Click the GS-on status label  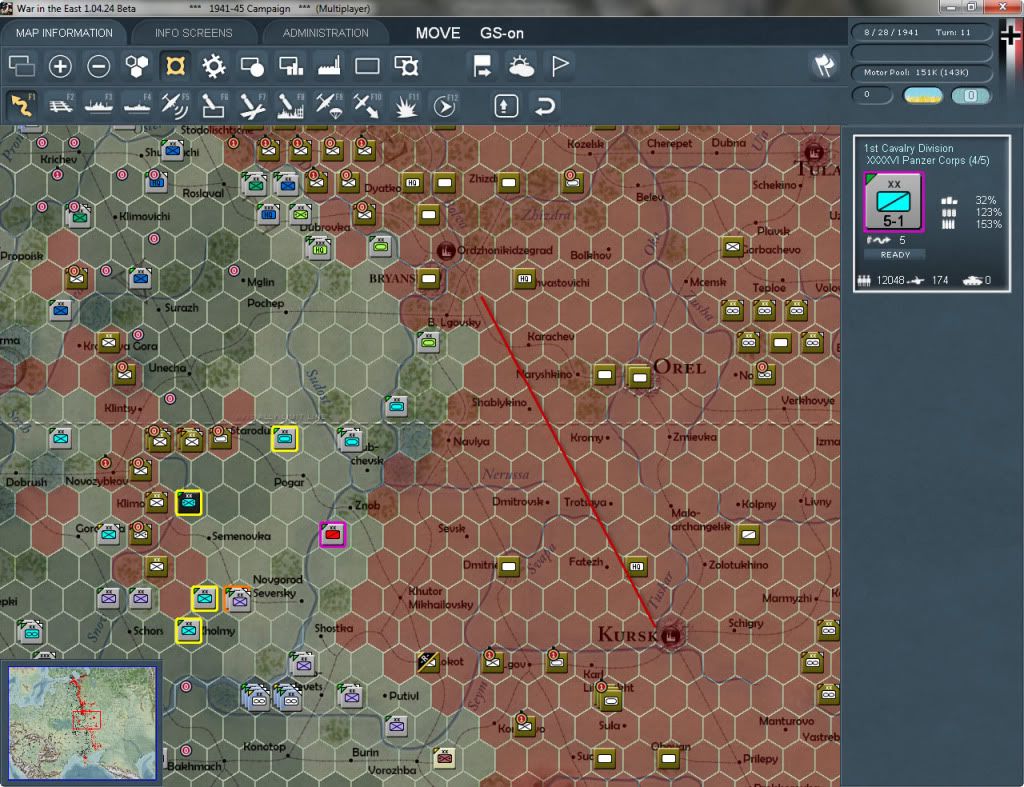[502, 33]
